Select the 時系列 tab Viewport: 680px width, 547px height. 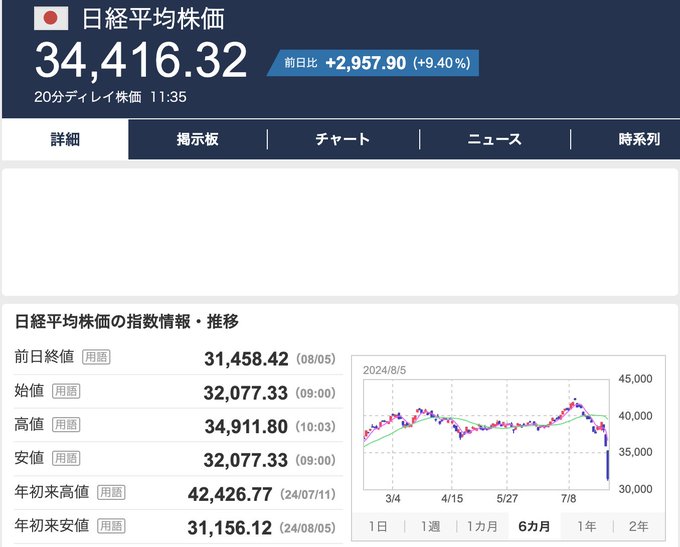pos(639,140)
